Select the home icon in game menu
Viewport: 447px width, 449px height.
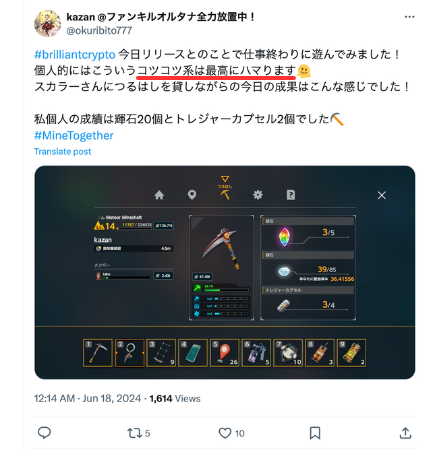click(159, 195)
